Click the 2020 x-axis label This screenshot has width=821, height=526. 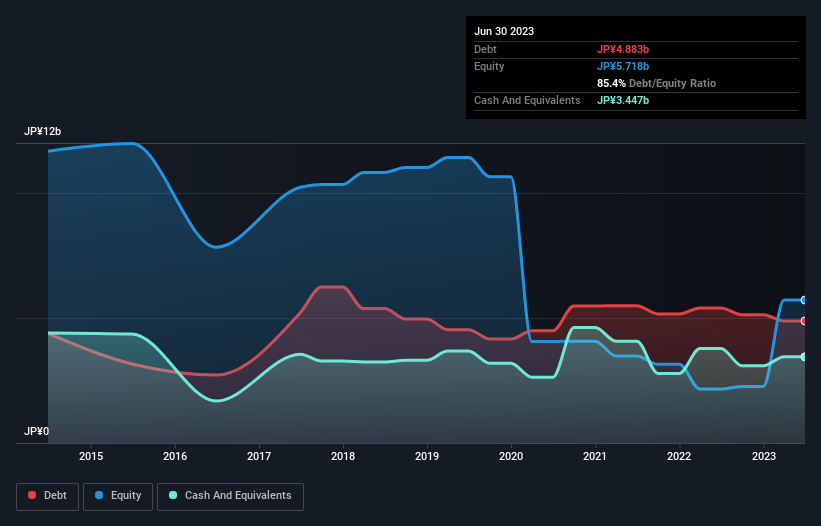pos(511,456)
